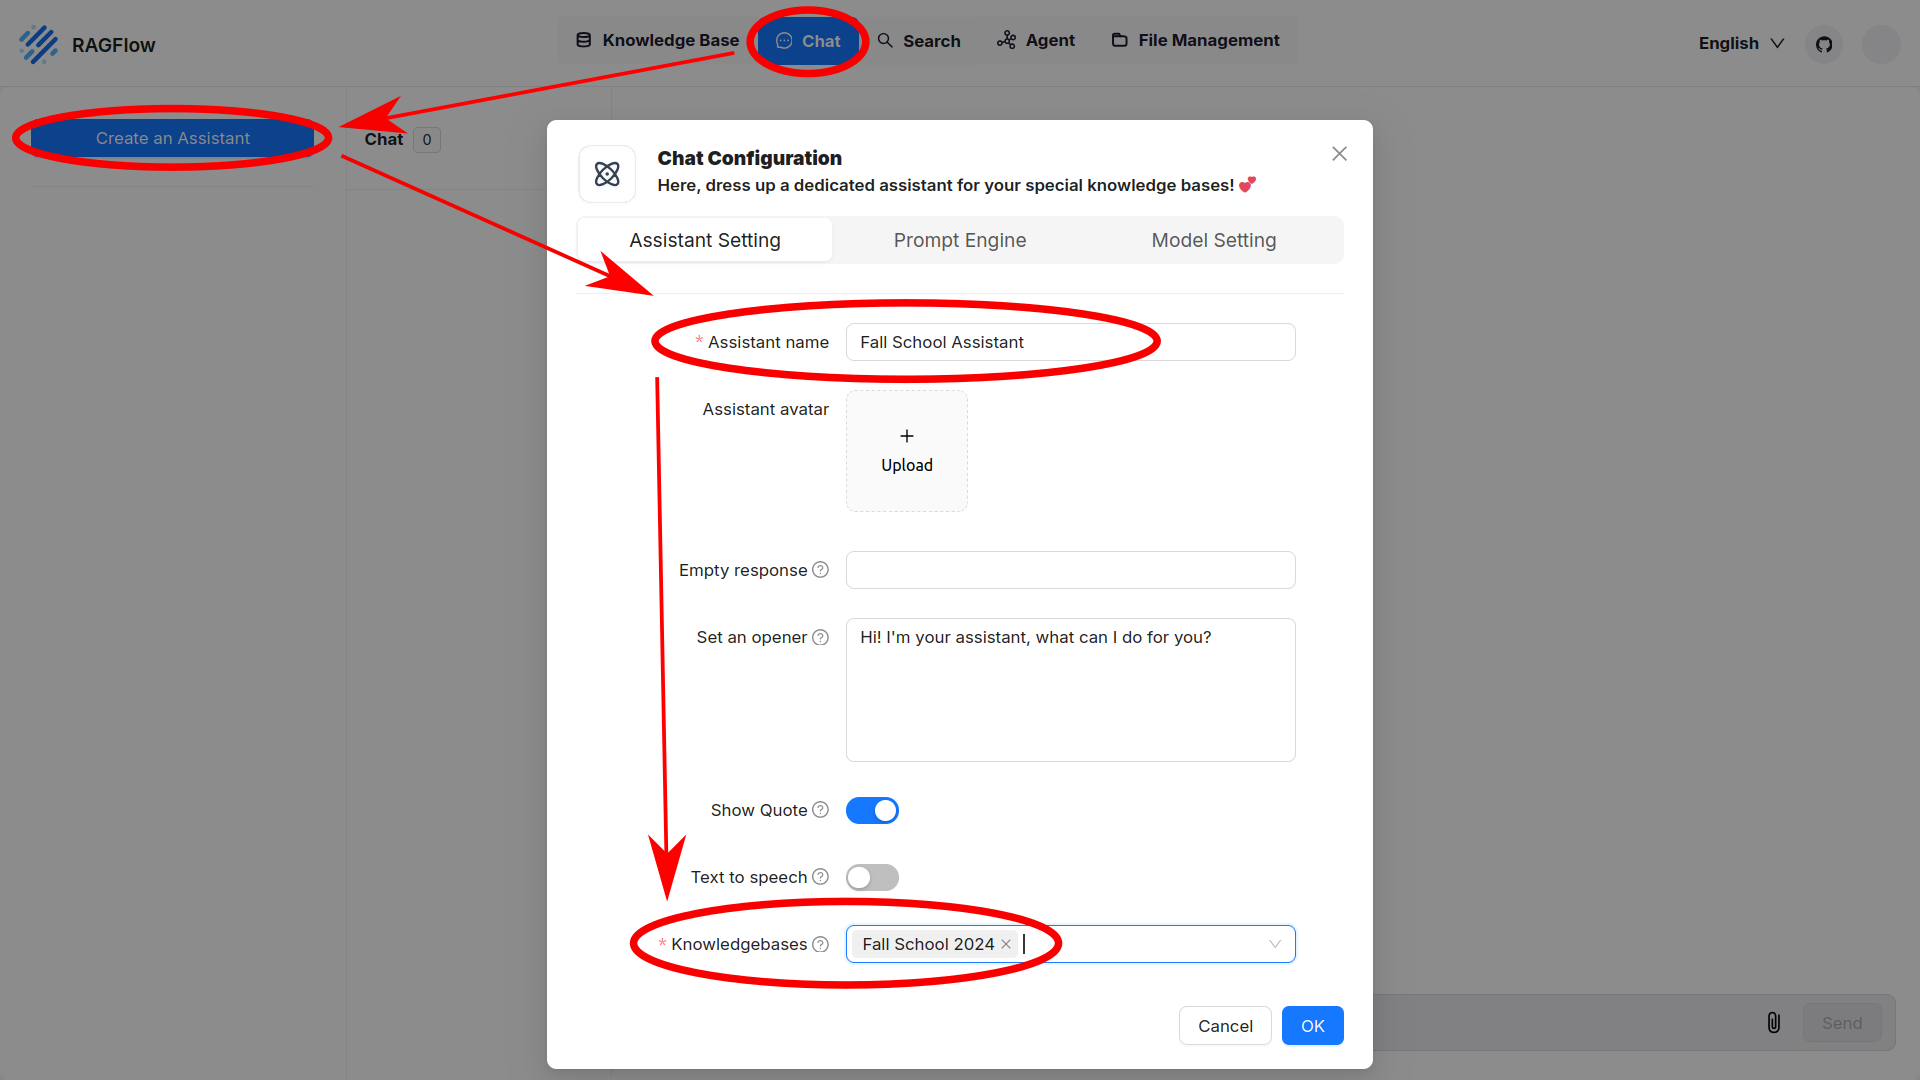Click Upload to add an assistant avatar

[906, 450]
